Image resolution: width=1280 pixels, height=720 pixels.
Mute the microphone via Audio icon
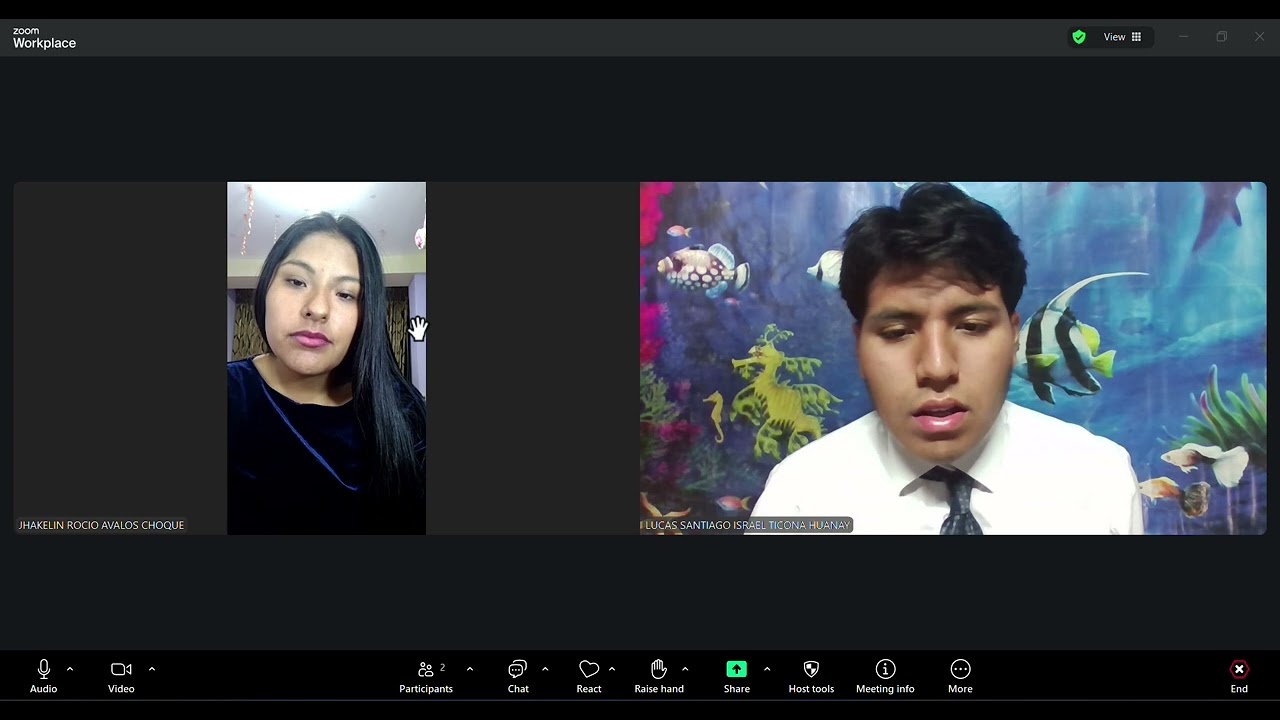pos(43,669)
